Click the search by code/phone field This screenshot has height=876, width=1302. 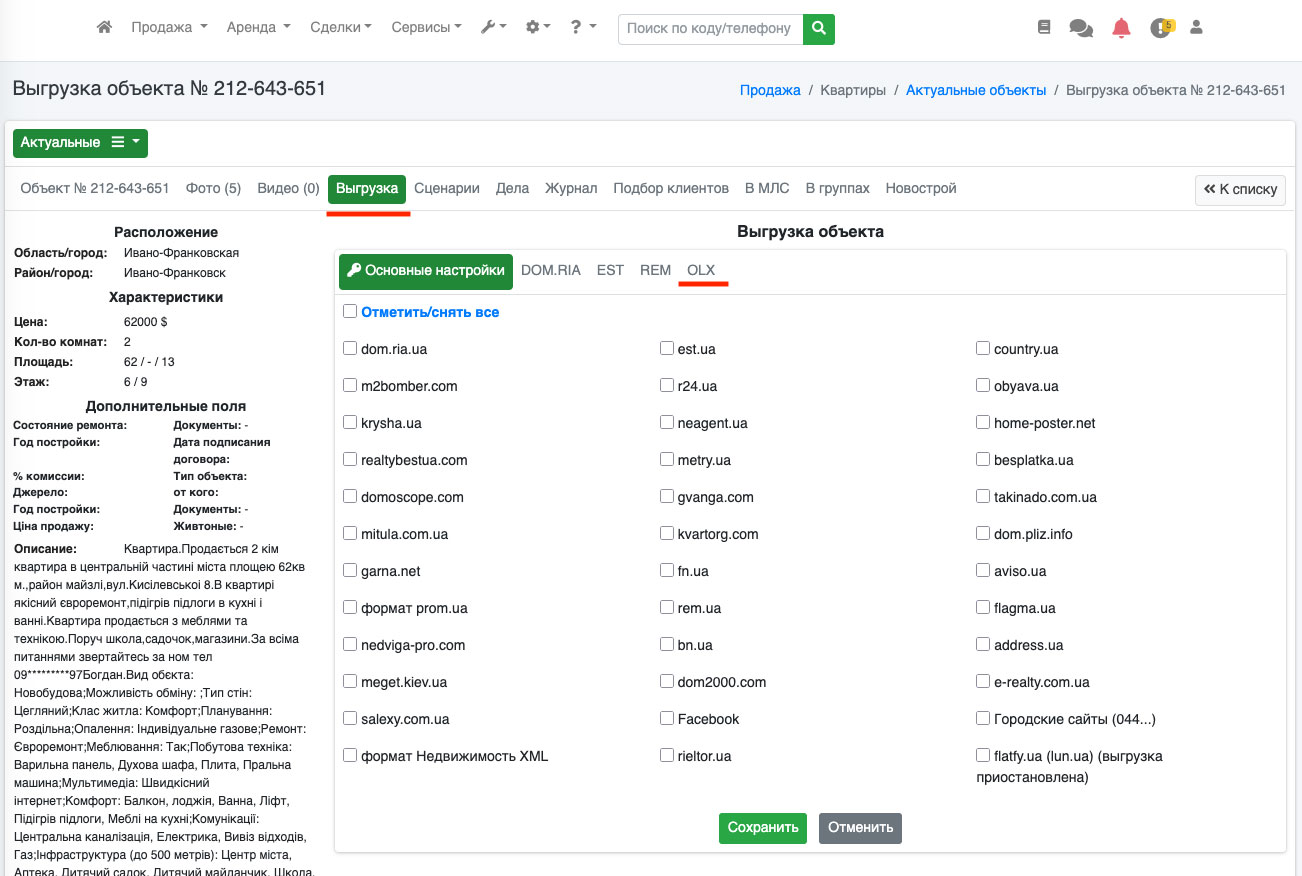[x=710, y=29]
